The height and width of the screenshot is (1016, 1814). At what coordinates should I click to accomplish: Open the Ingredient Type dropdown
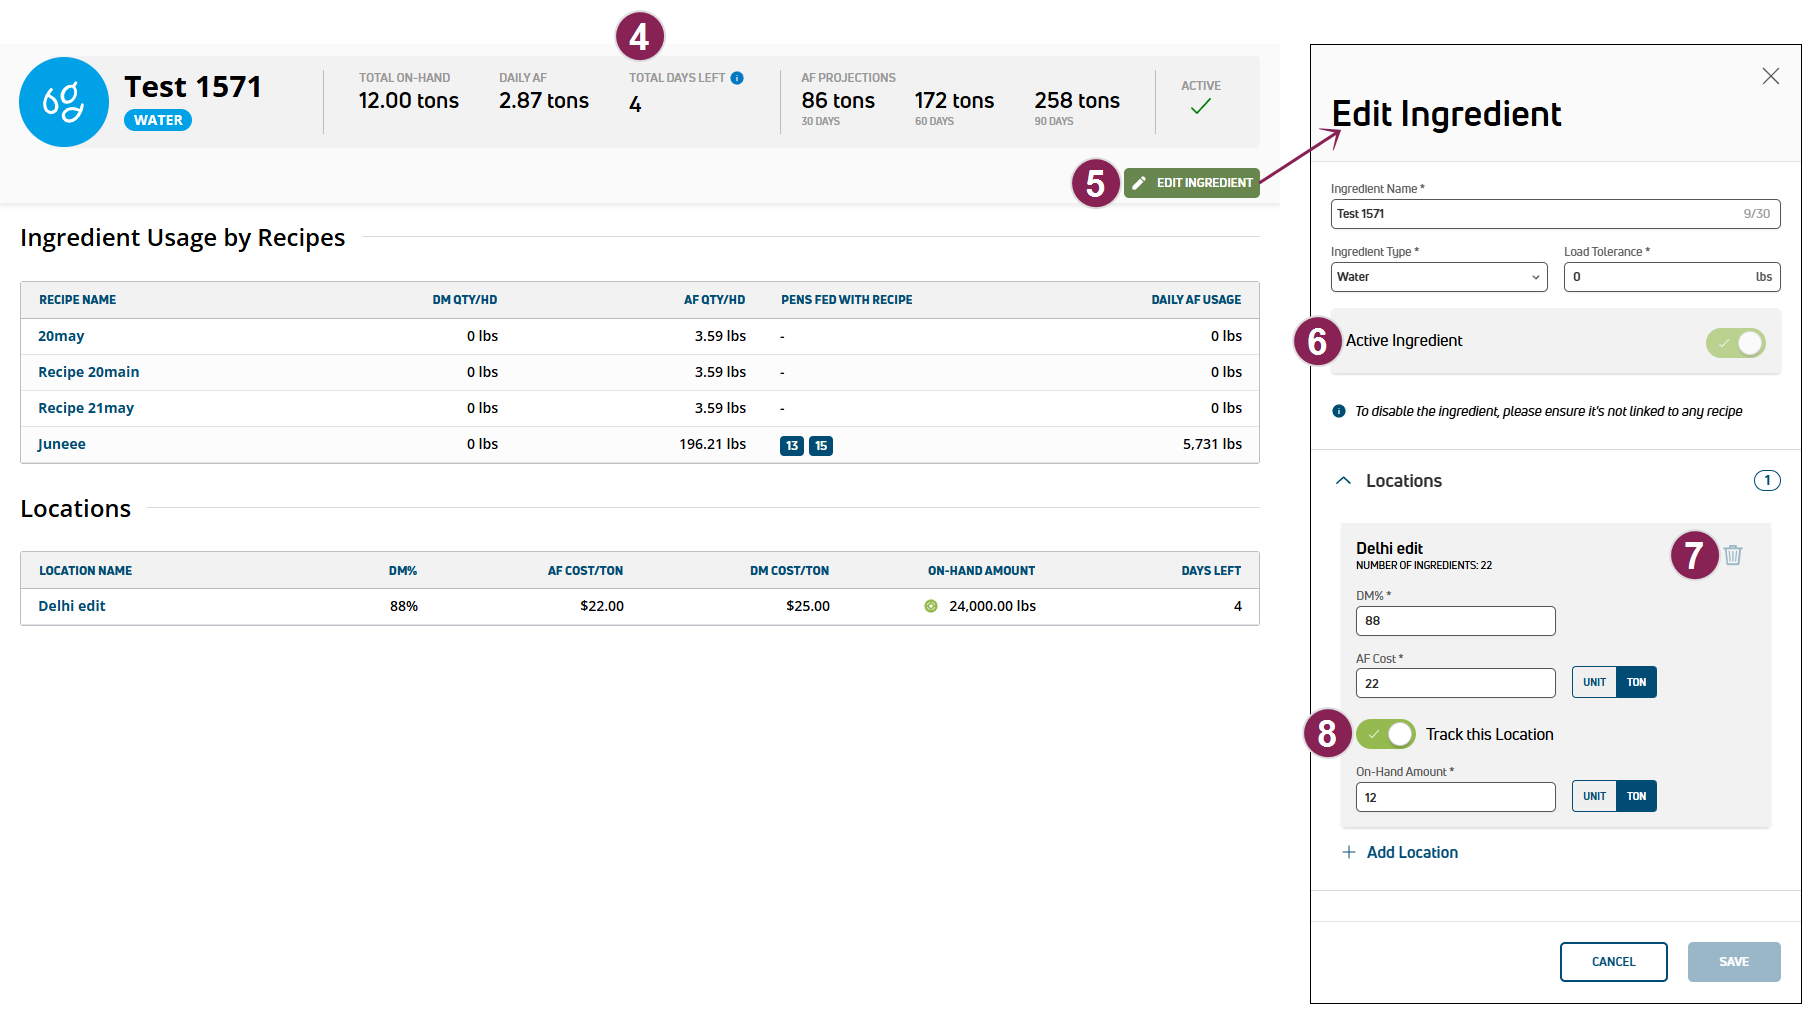1438,277
